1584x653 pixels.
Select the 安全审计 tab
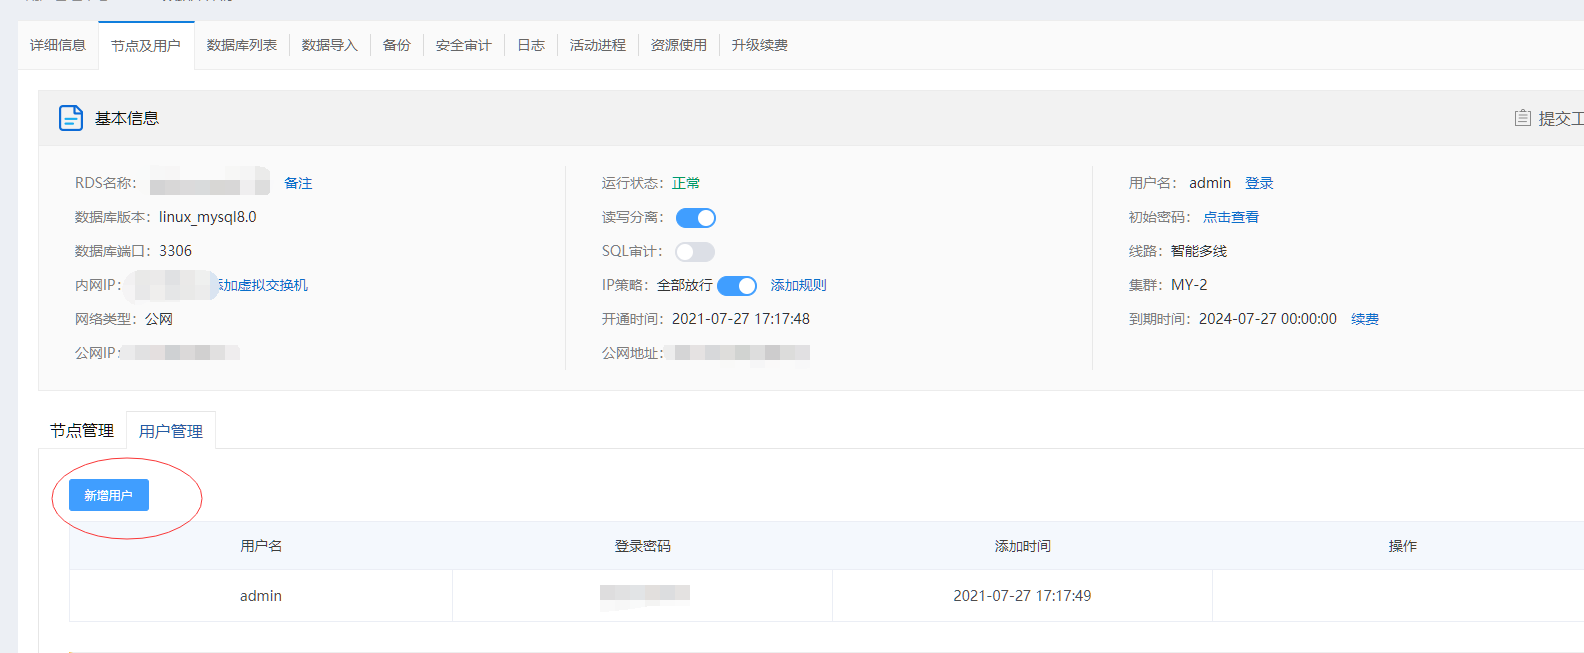pyautogui.click(x=464, y=45)
